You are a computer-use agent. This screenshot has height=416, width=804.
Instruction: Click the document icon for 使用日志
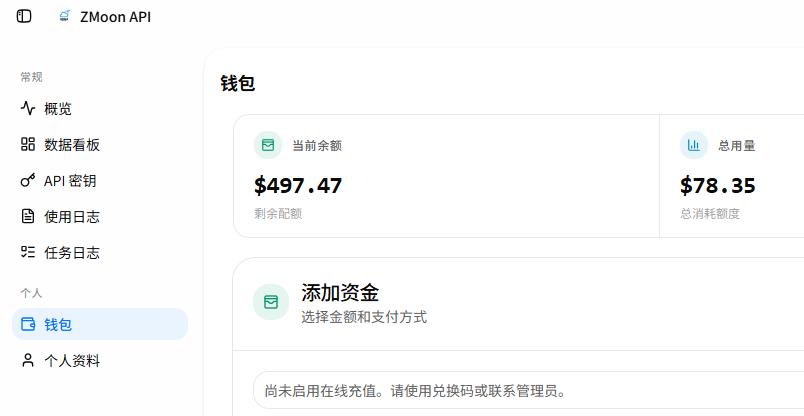click(28, 216)
